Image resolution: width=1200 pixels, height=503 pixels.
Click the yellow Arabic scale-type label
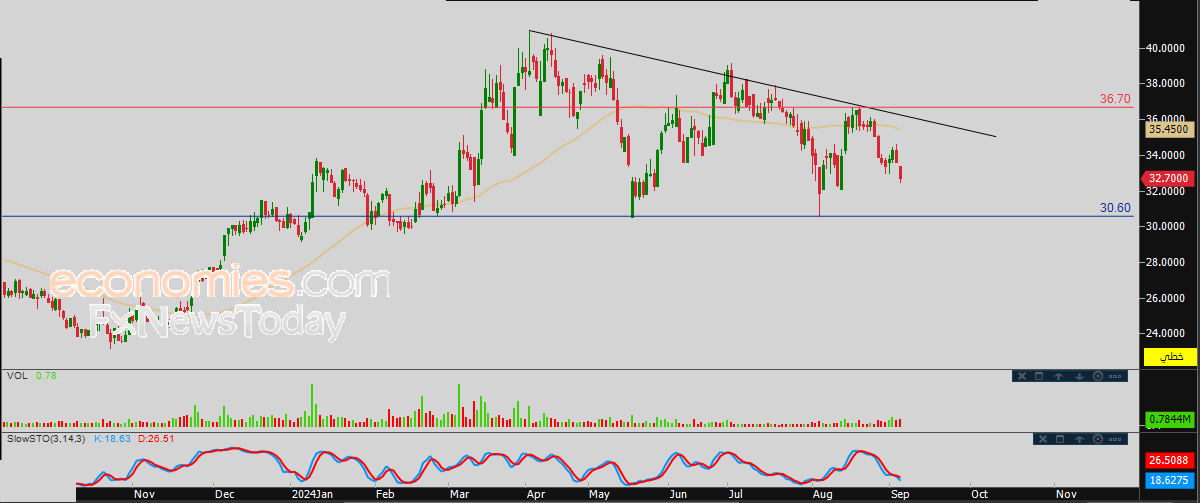(1169, 357)
